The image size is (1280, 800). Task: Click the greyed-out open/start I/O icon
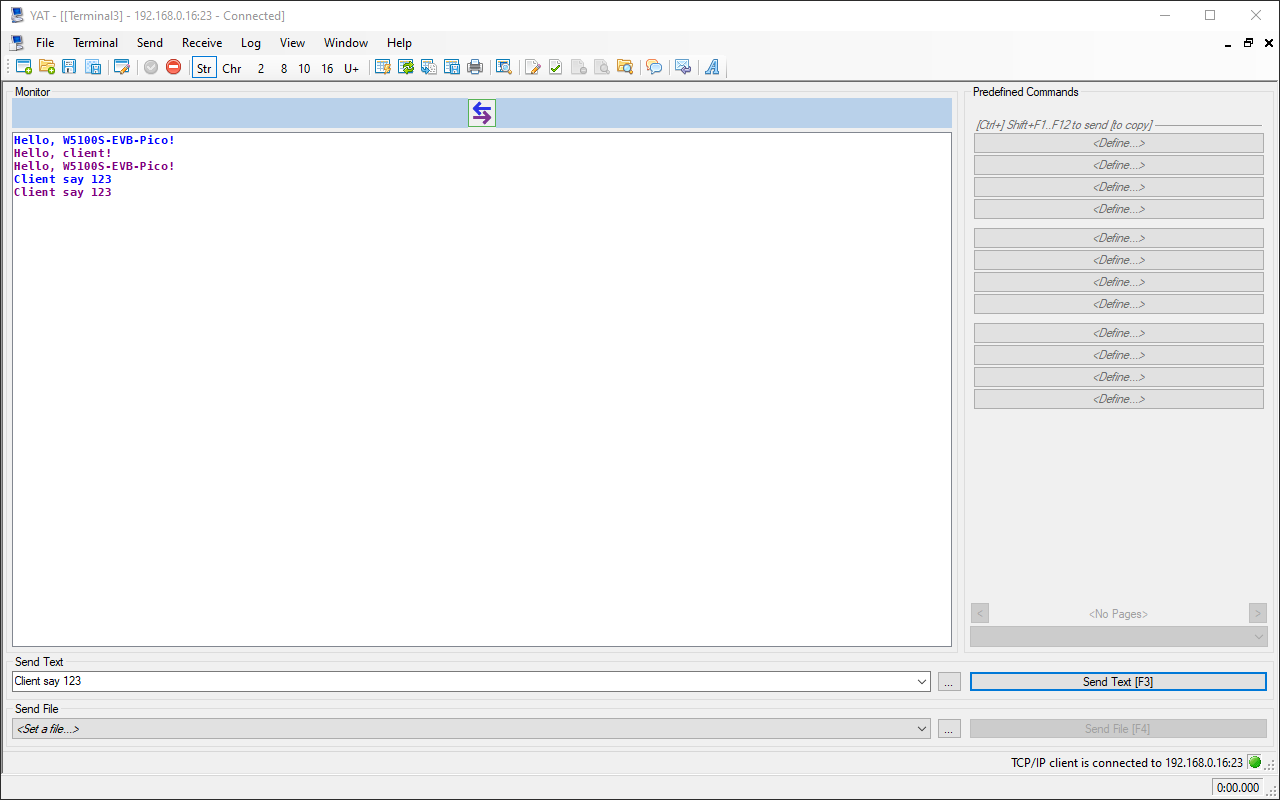tap(151, 68)
